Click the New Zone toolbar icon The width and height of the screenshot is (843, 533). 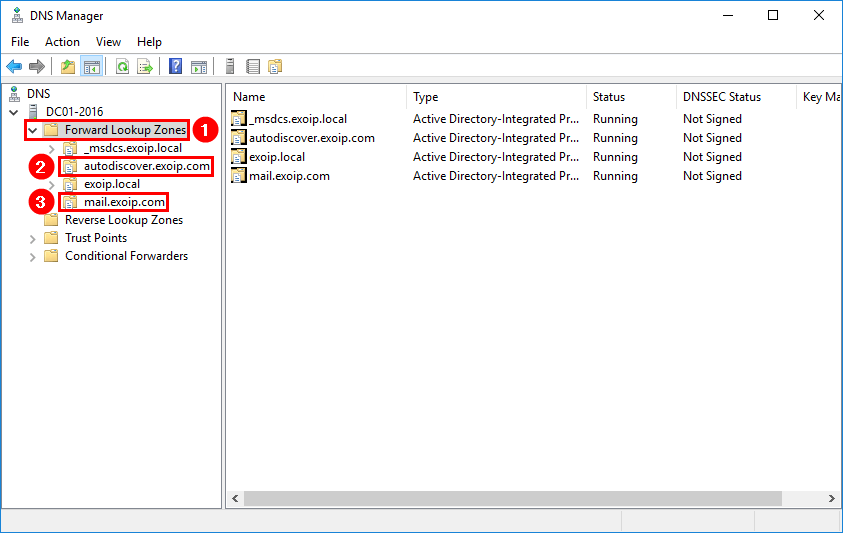275,67
